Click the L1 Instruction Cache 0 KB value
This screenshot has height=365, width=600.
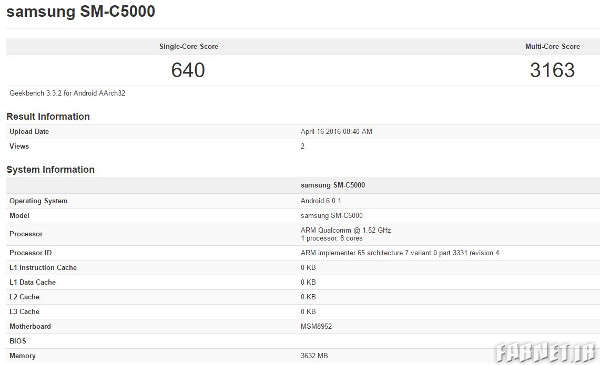pyautogui.click(x=308, y=267)
